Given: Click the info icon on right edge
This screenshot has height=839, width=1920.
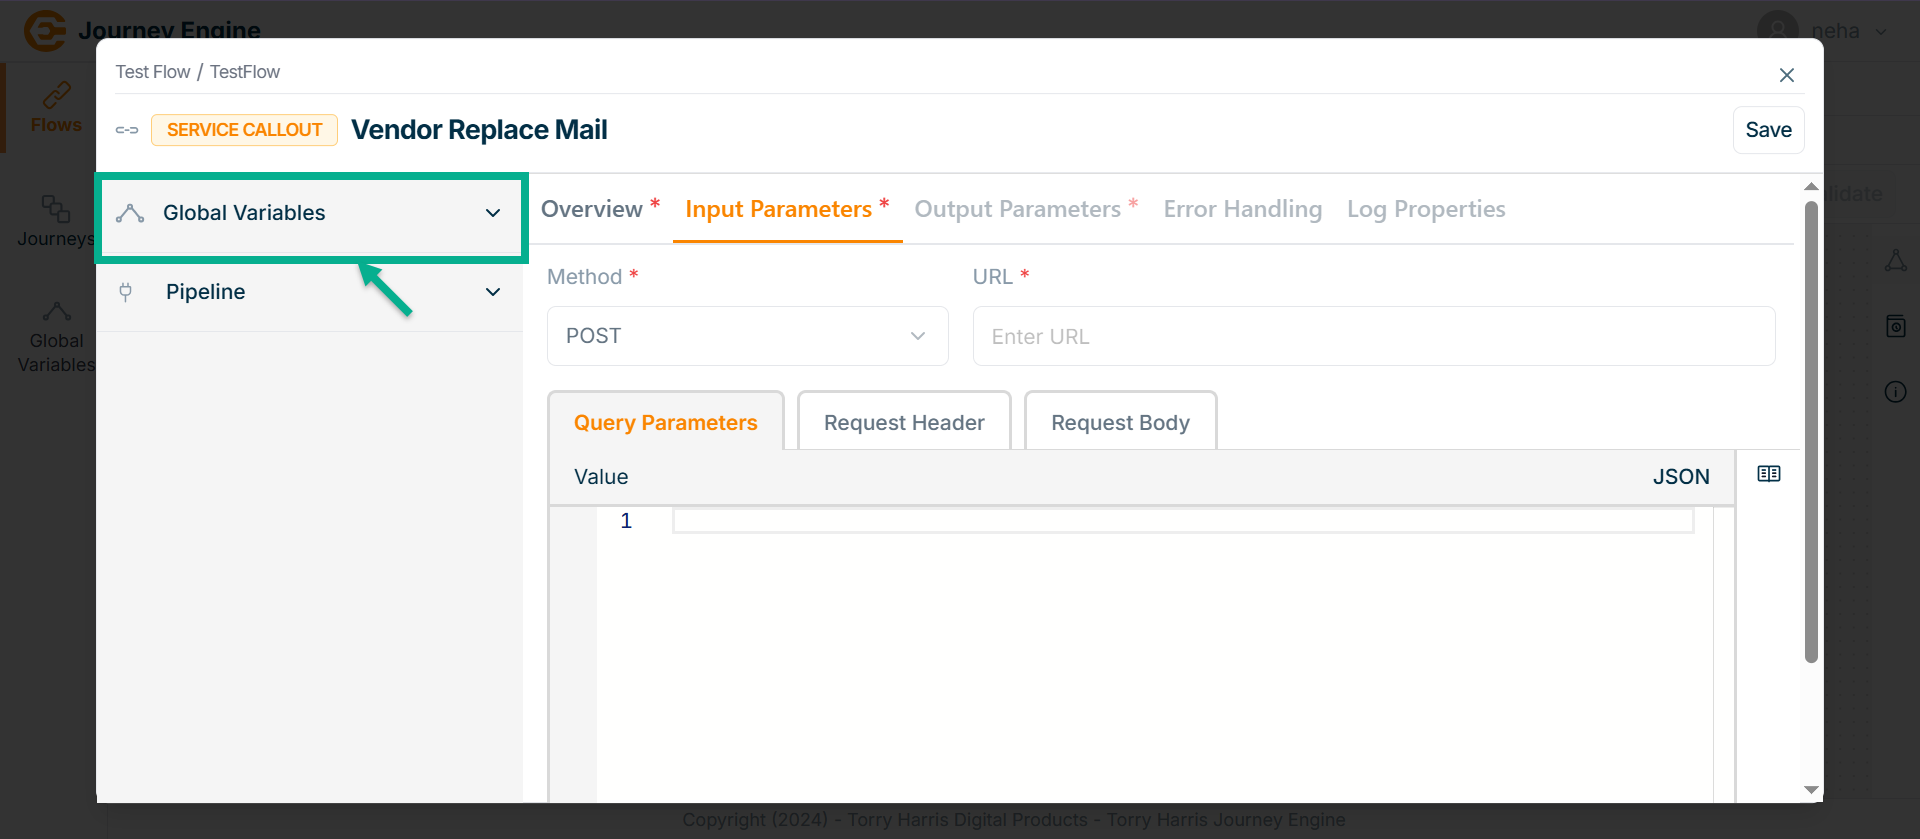Looking at the screenshot, I should click(1895, 392).
